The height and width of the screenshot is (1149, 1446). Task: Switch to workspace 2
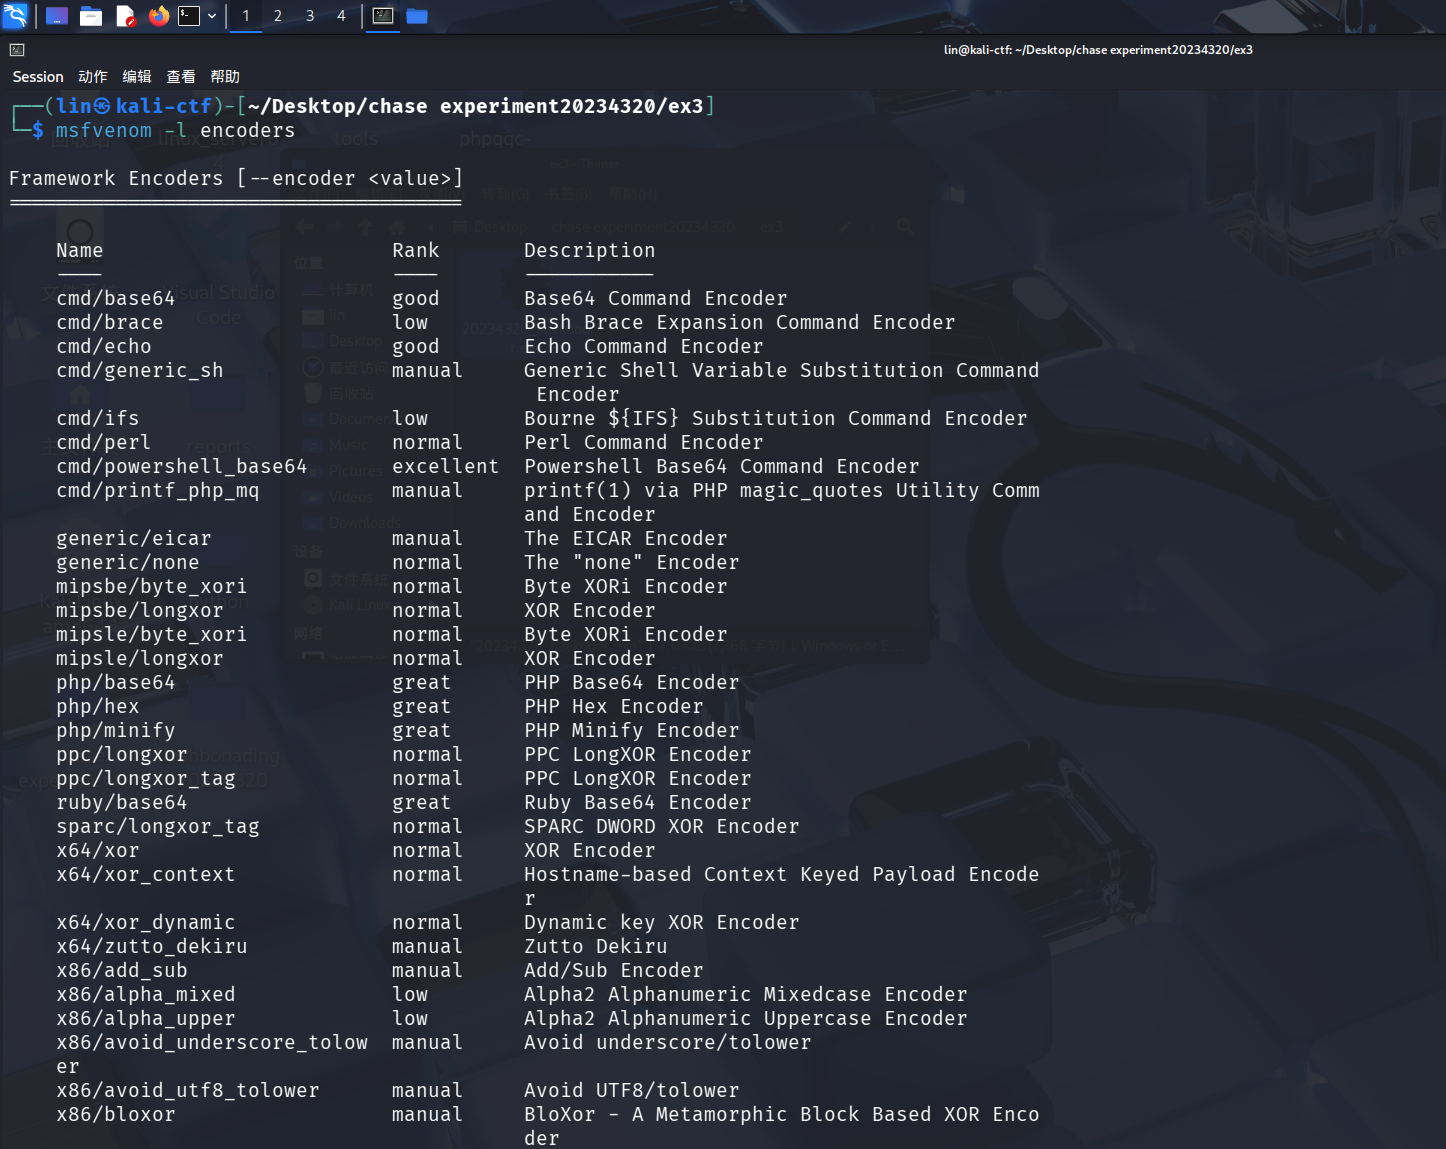pyautogui.click(x=278, y=16)
